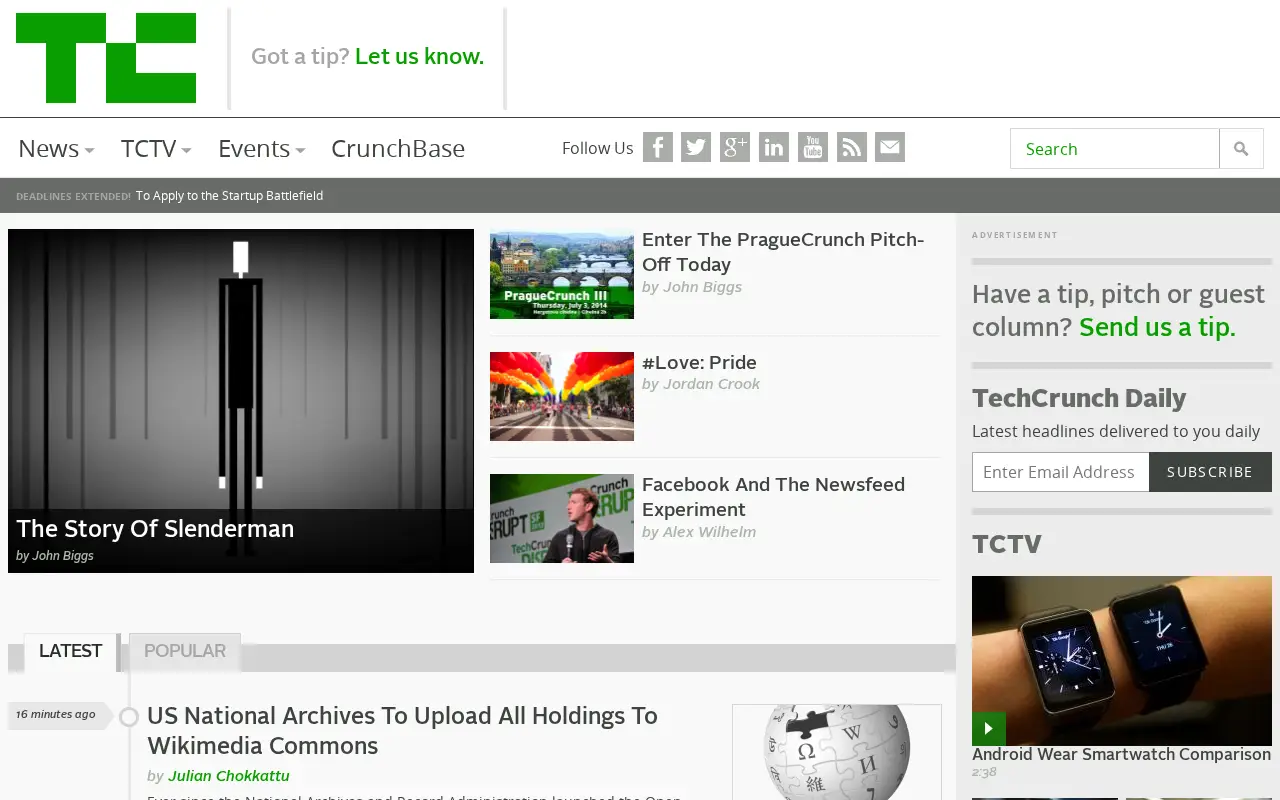Click 'by Alex Wilhelm' byline
Viewport: 1280px width, 800px height.
click(x=699, y=532)
